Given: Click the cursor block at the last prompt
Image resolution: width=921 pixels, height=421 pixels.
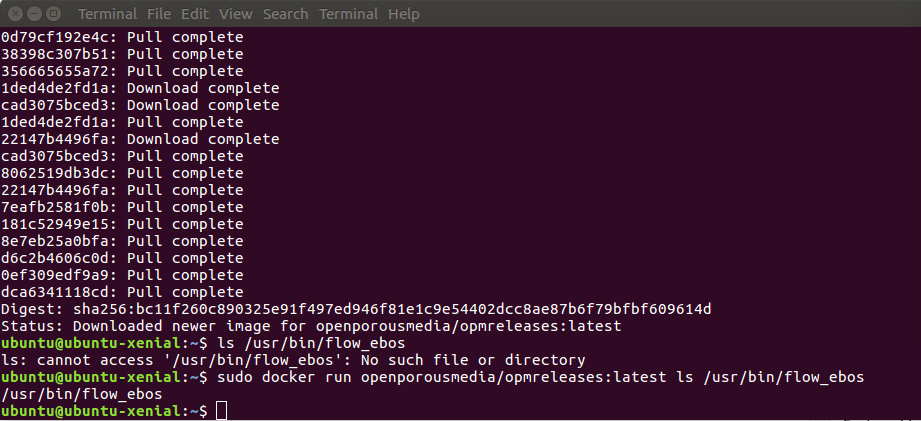Looking at the screenshot, I should [x=222, y=411].
